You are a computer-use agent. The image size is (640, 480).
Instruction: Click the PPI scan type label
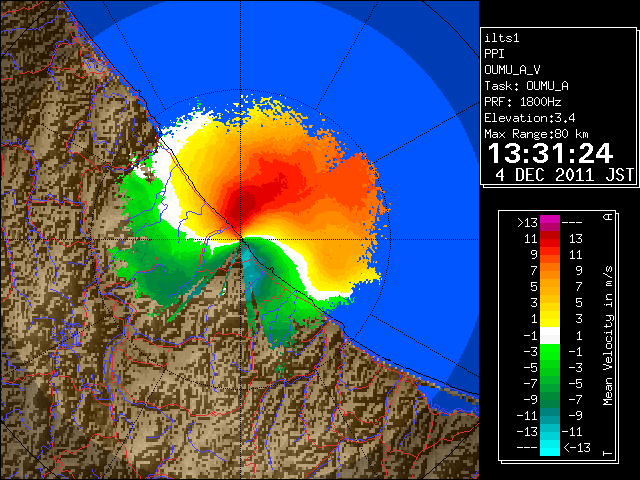click(x=494, y=54)
